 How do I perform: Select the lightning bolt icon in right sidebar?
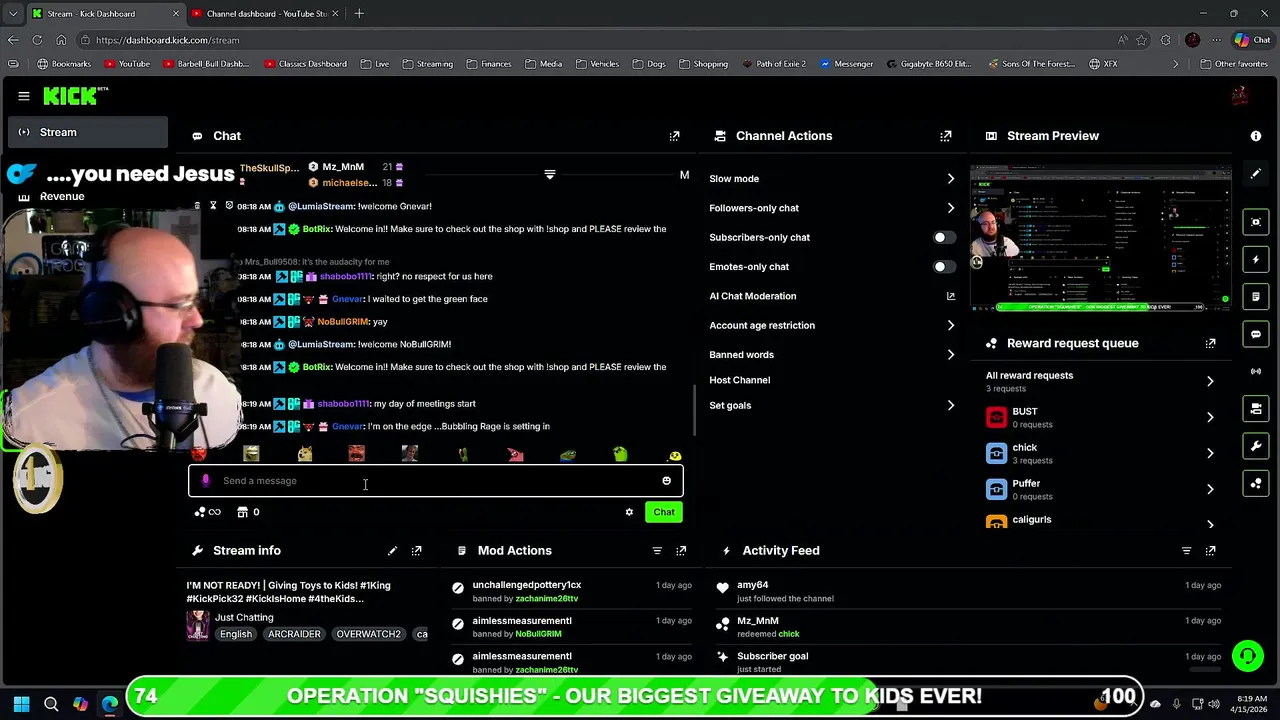click(1256, 260)
